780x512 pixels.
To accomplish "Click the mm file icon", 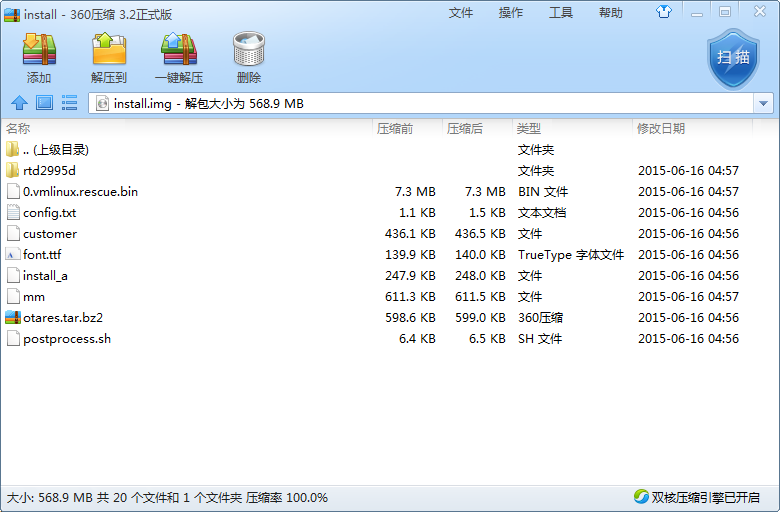I will point(13,297).
